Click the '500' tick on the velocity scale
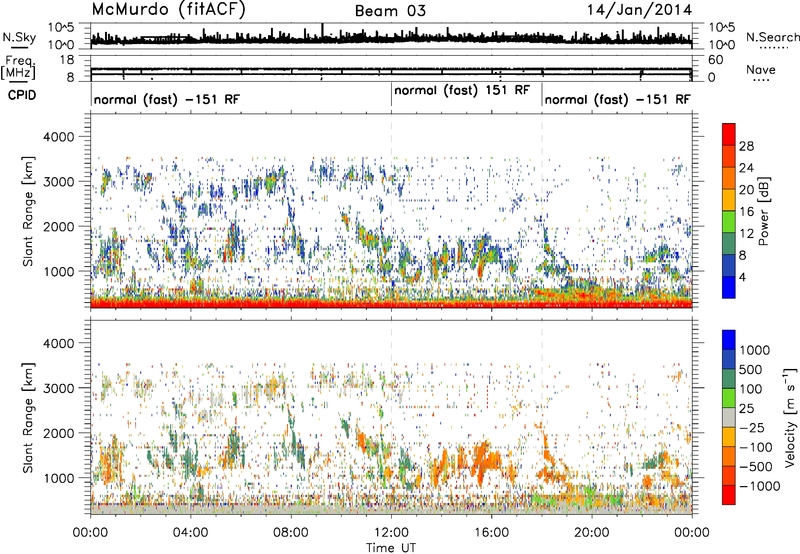This screenshot has width=800, height=554. [751, 370]
